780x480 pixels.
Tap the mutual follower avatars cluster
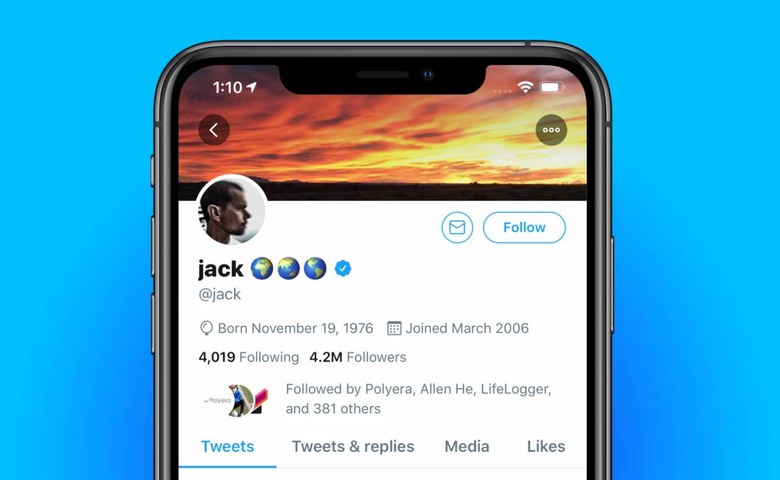[x=237, y=399]
